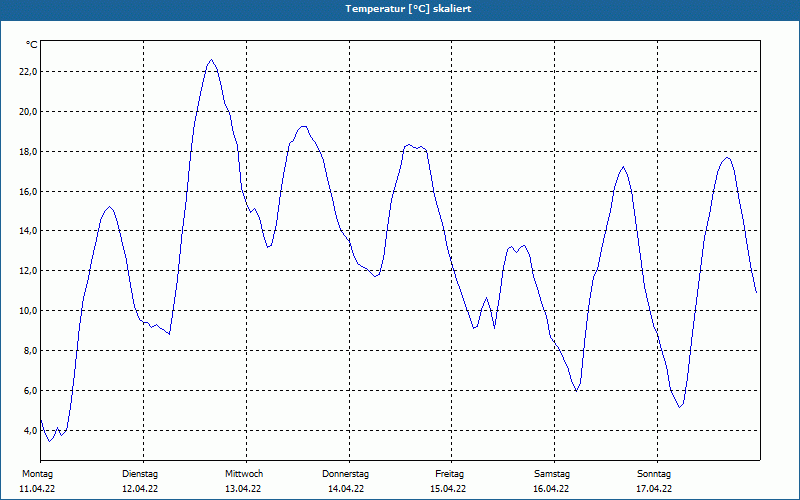Click the 8,0 axis label
The height and width of the screenshot is (500, 800).
pos(30,351)
